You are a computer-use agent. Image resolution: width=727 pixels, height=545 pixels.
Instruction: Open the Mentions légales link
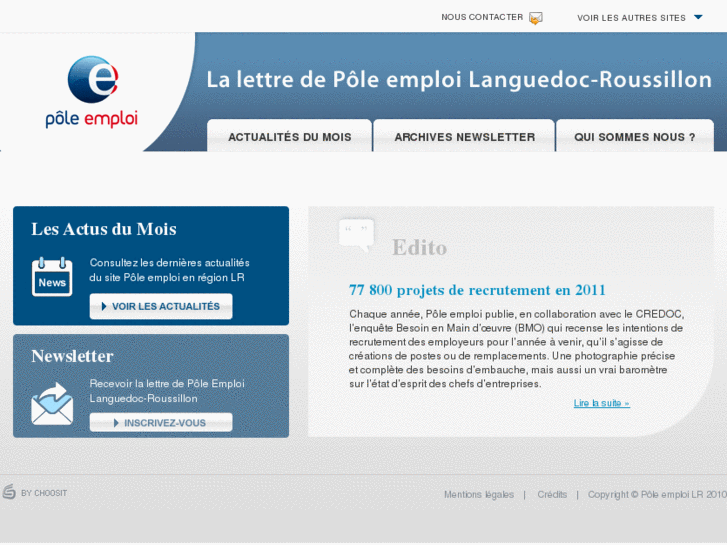point(479,494)
